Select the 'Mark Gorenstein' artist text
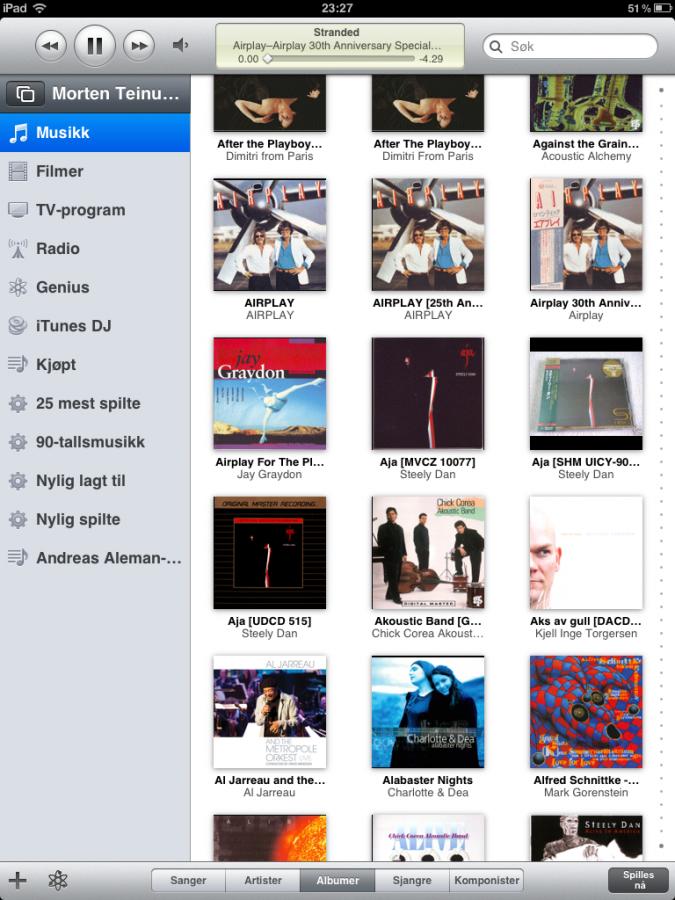Image resolution: width=675 pixels, height=900 pixels. pyautogui.click(x=586, y=792)
